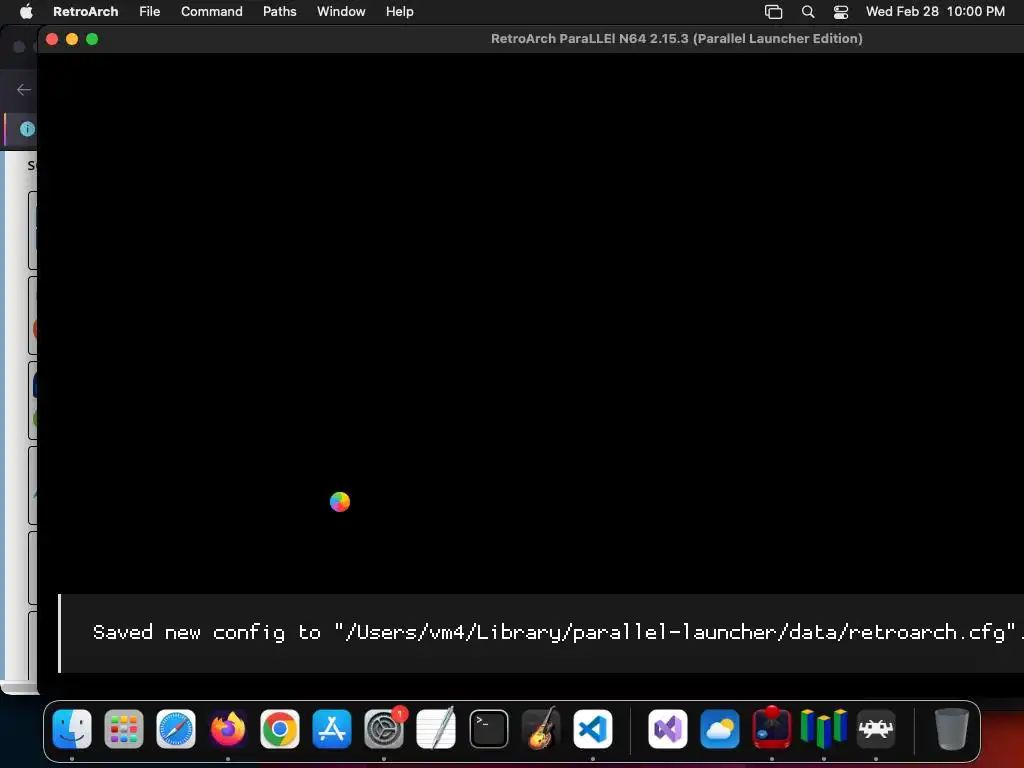Open the Apple menu
The width and height of the screenshot is (1024, 768).
[x=26, y=11]
